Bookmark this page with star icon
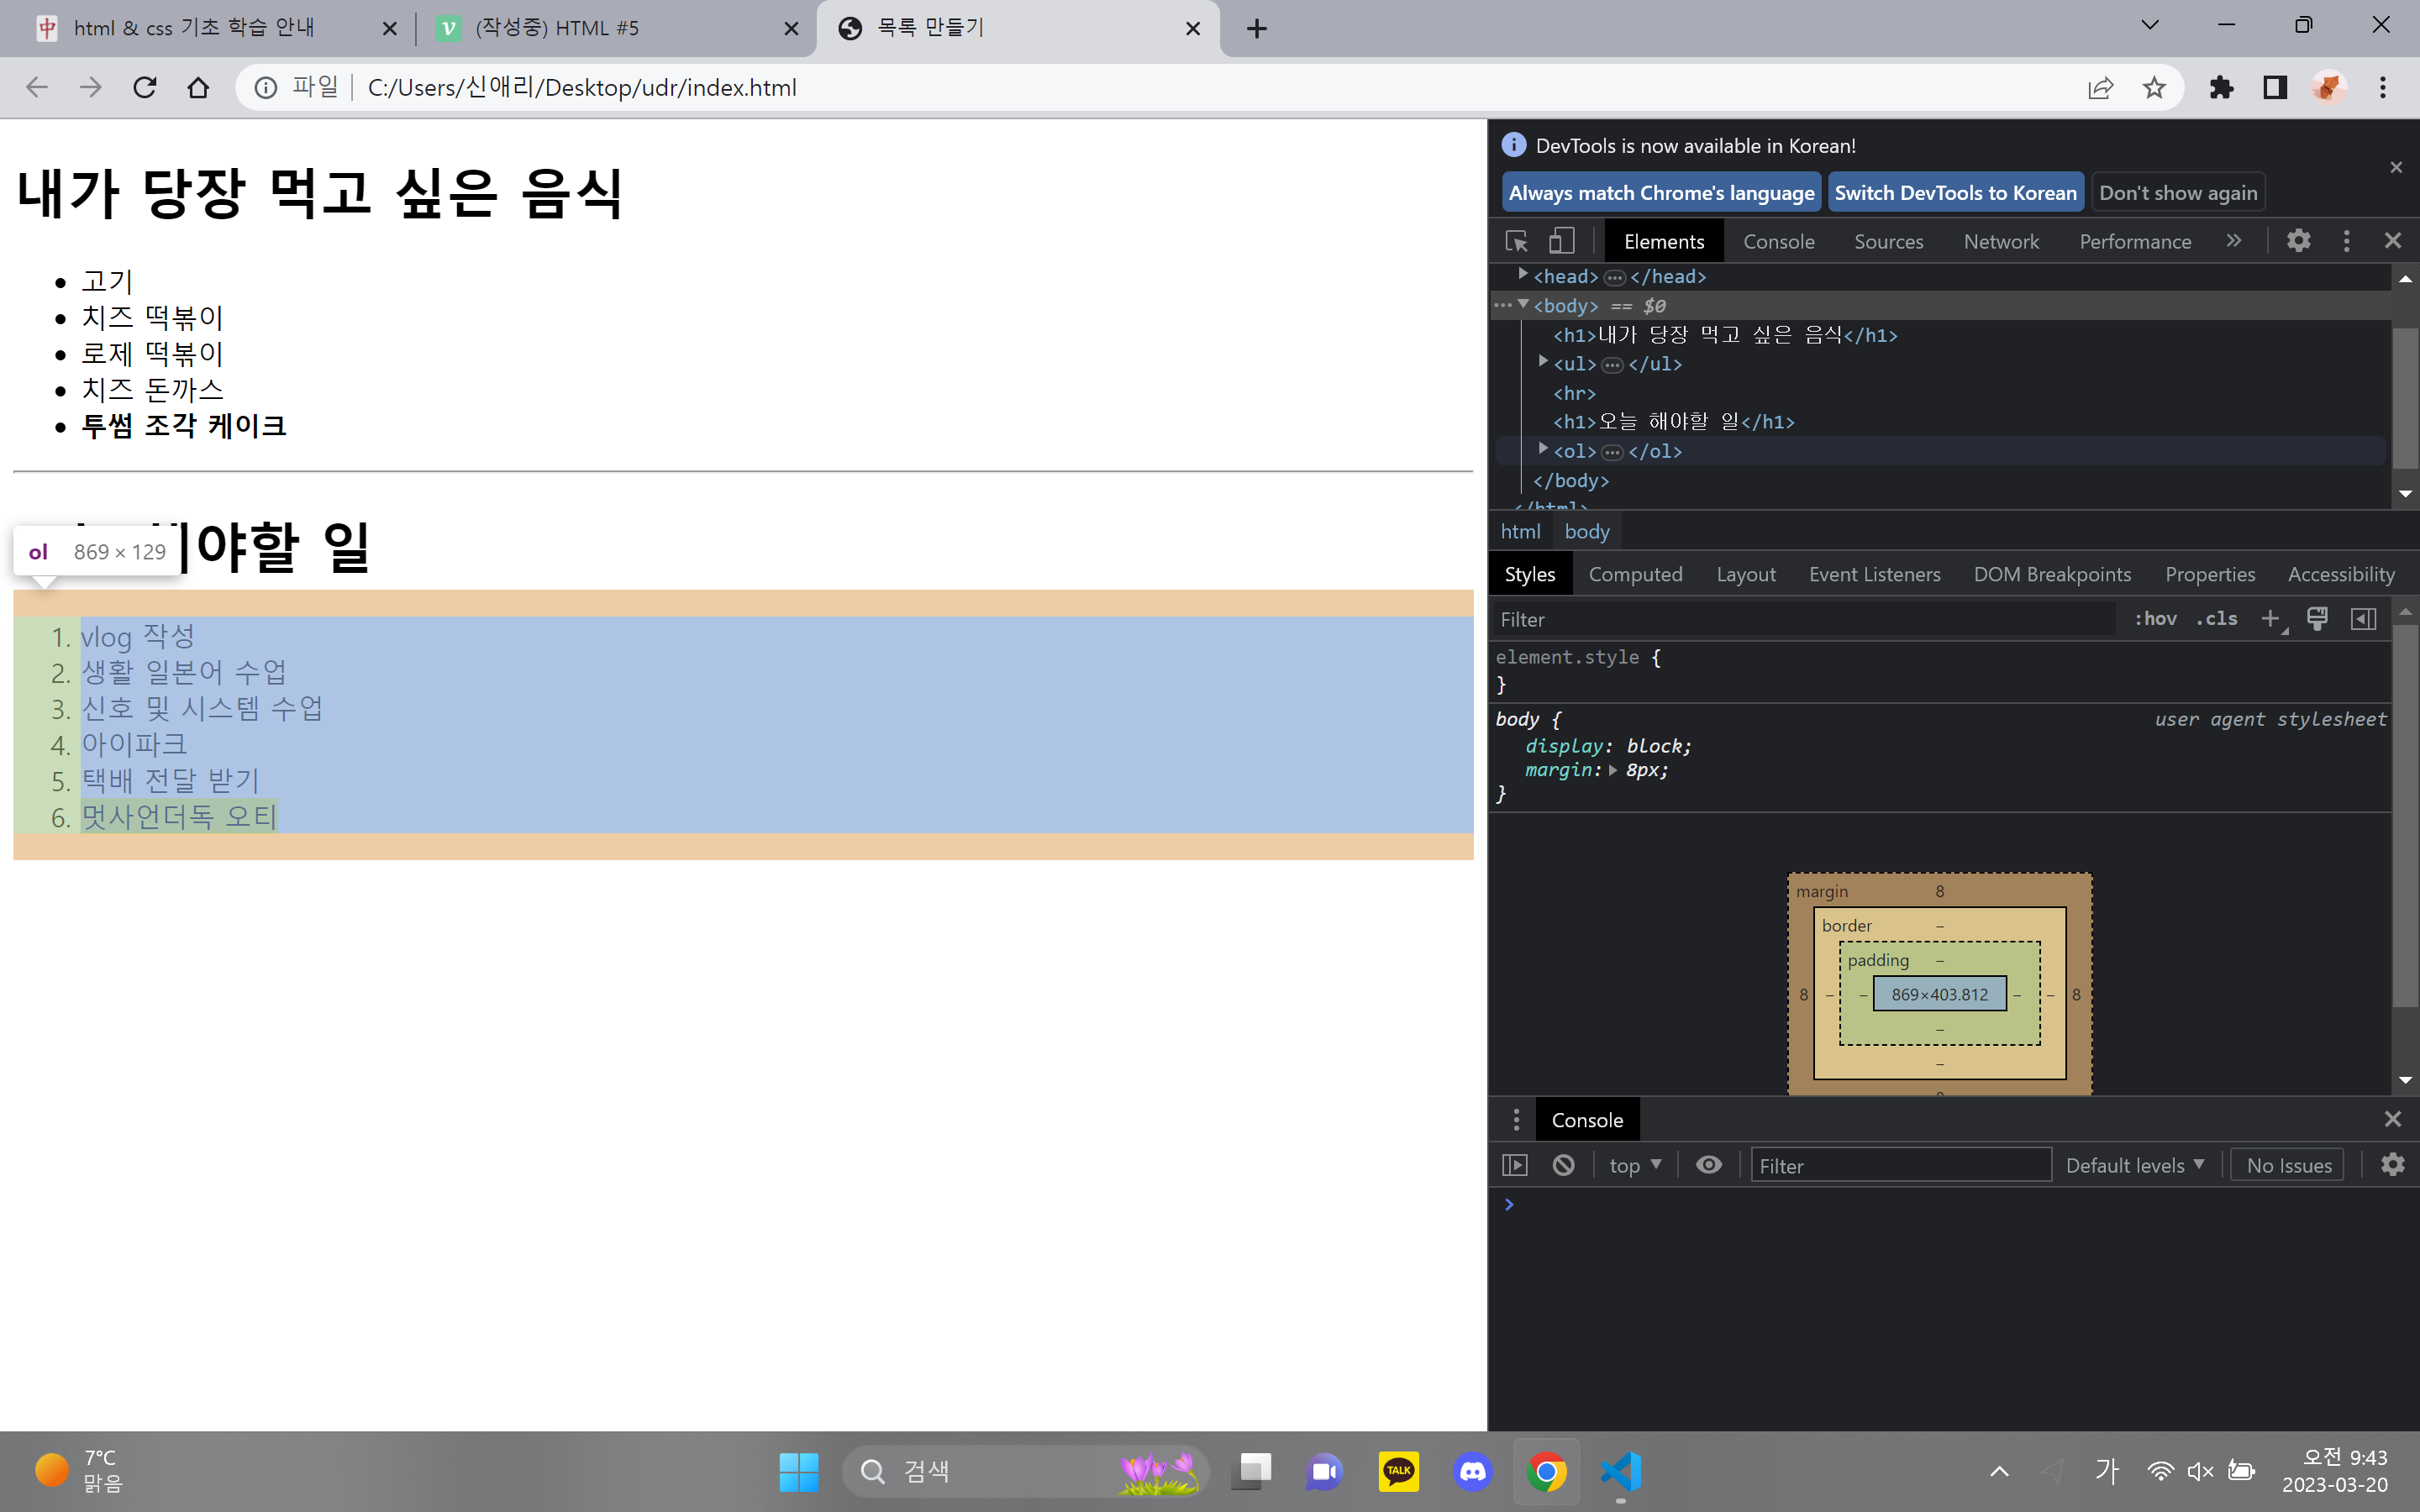Screen dimensions: 2420x1512 (2154, 88)
